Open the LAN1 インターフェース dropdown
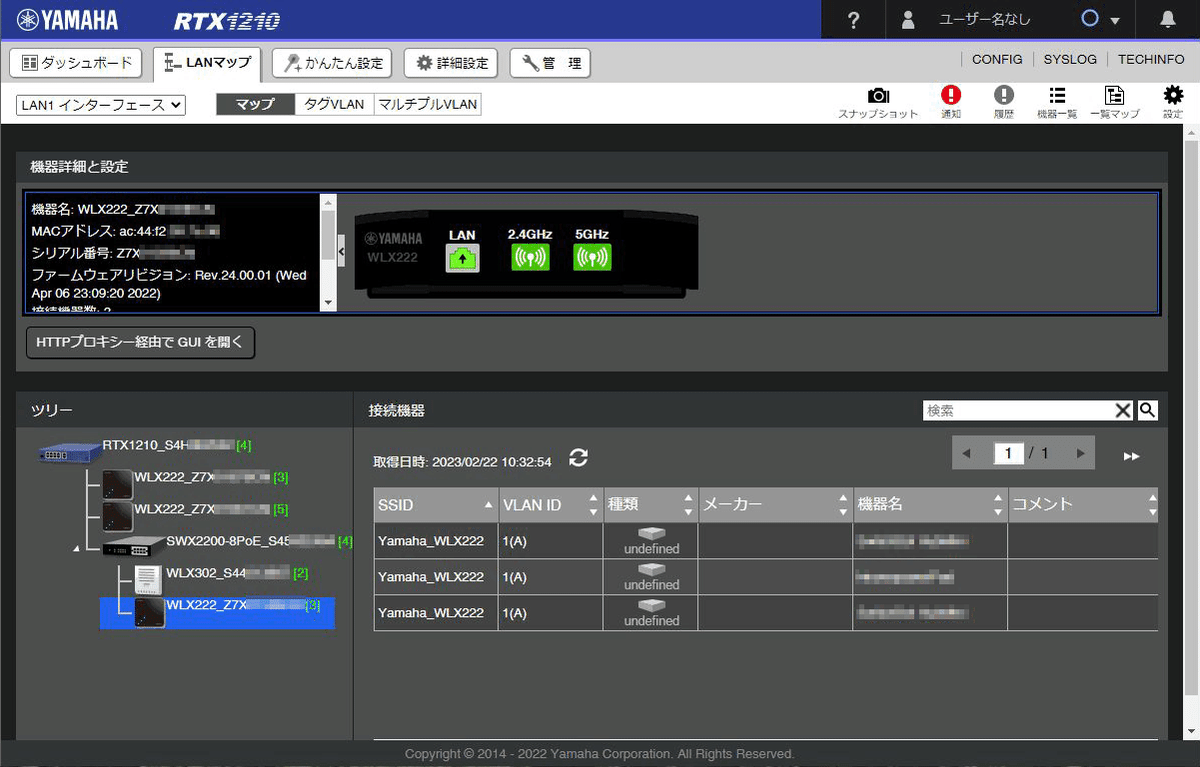Image resolution: width=1200 pixels, height=767 pixels. click(100, 104)
